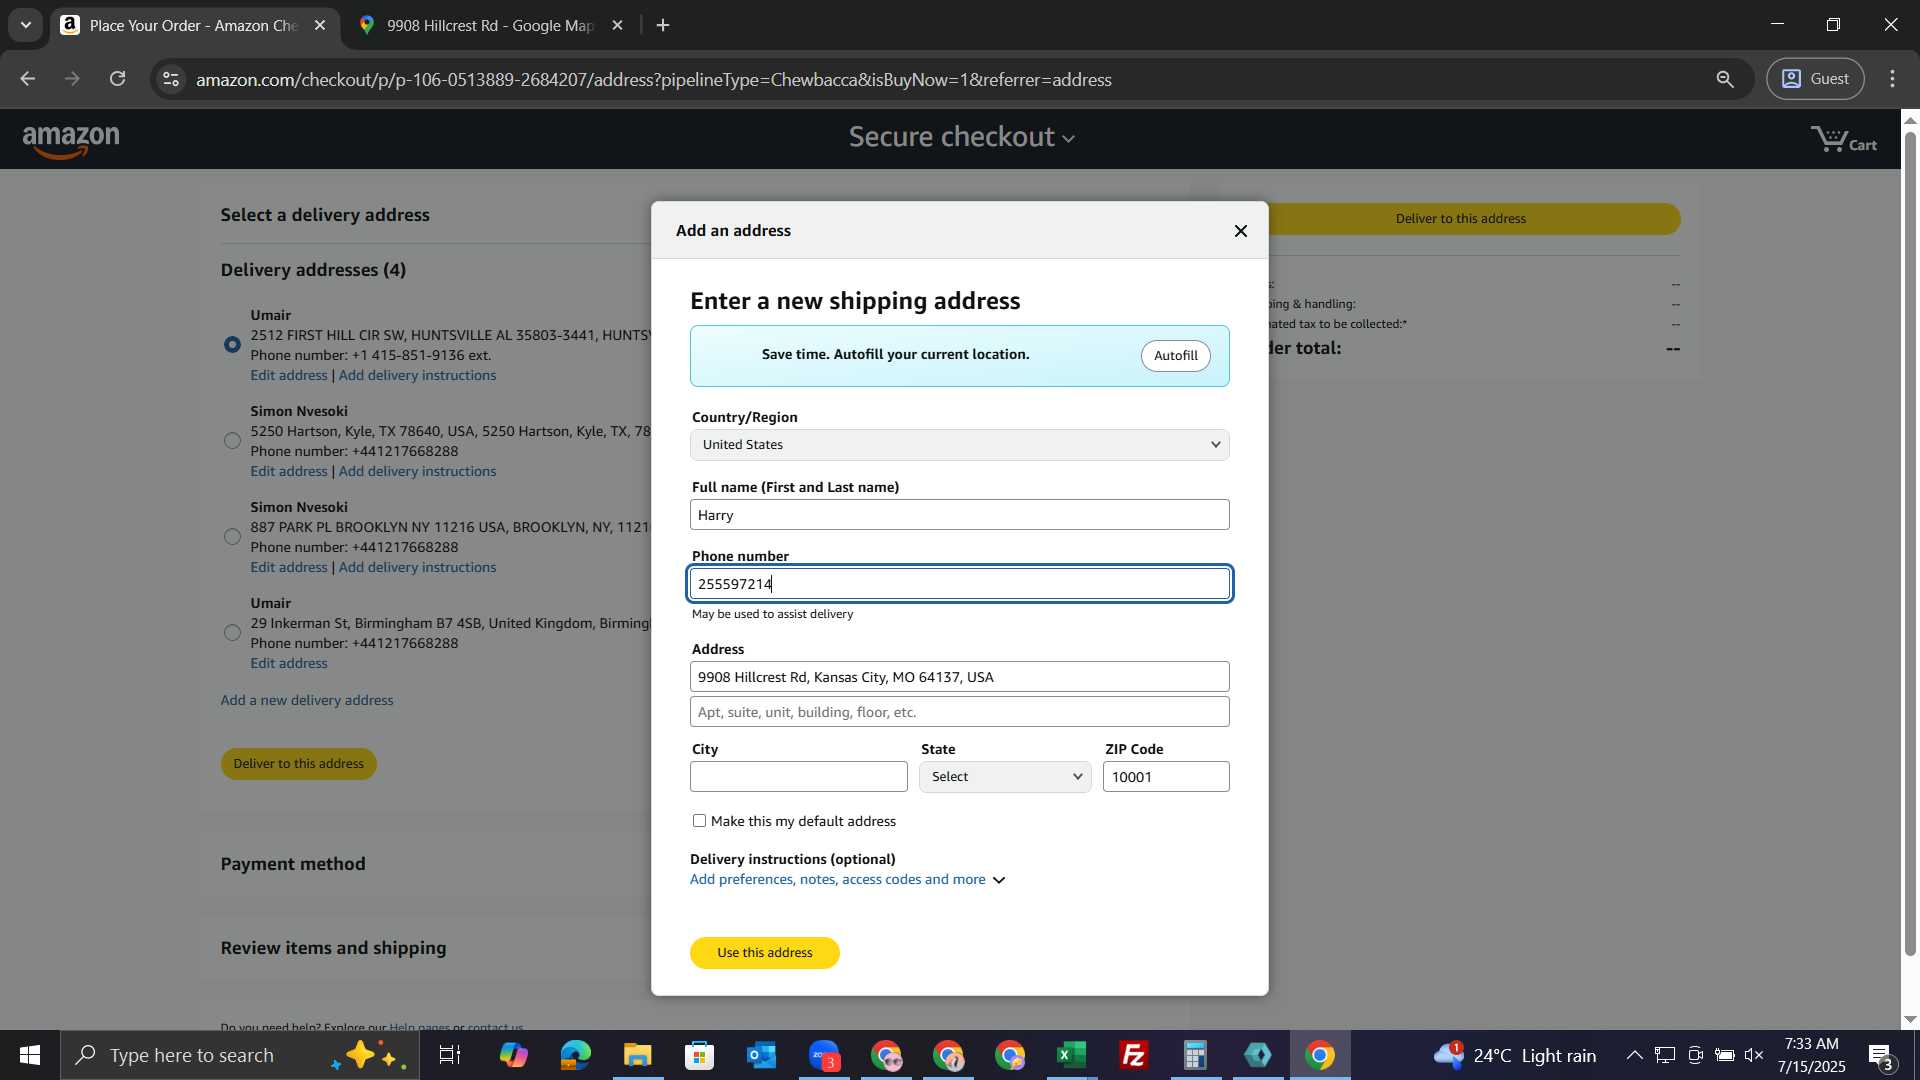This screenshot has width=1920, height=1080.
Task: Click Use this address button
Action: [x=764, y=953]
